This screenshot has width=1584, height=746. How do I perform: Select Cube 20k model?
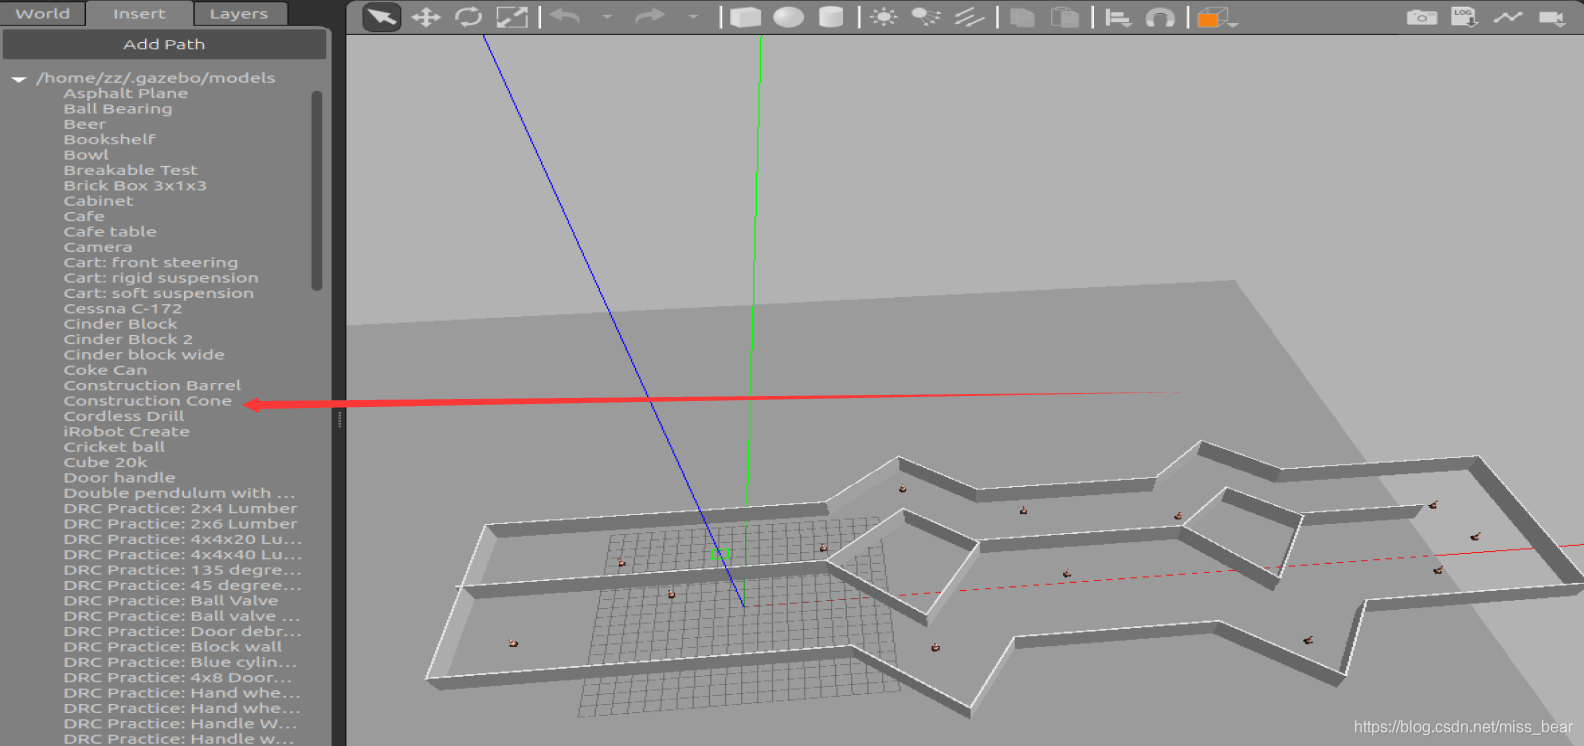click(105, 463)
